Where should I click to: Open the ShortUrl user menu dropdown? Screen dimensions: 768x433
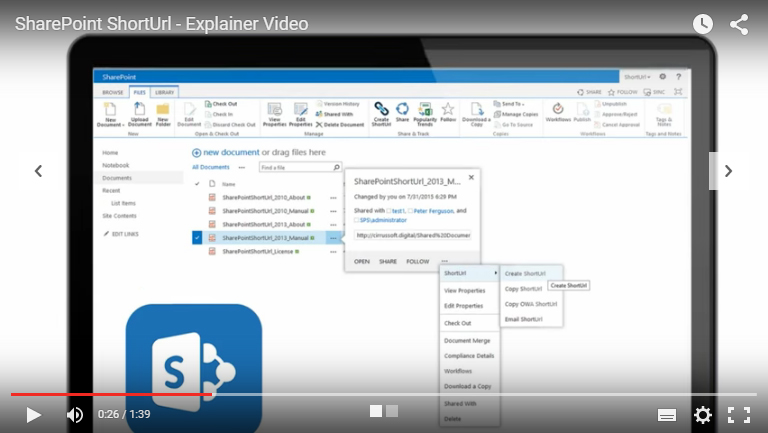(637, 77)
